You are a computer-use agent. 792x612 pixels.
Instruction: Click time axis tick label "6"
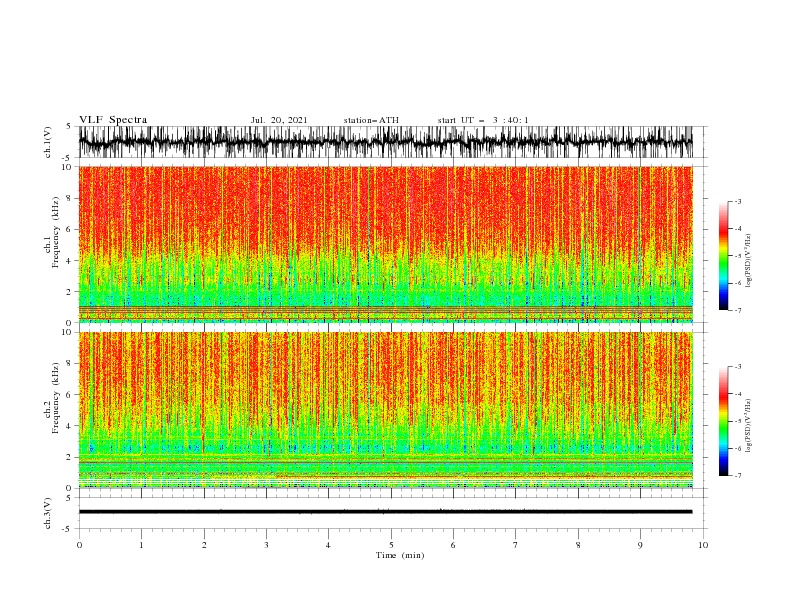point(453,545)
